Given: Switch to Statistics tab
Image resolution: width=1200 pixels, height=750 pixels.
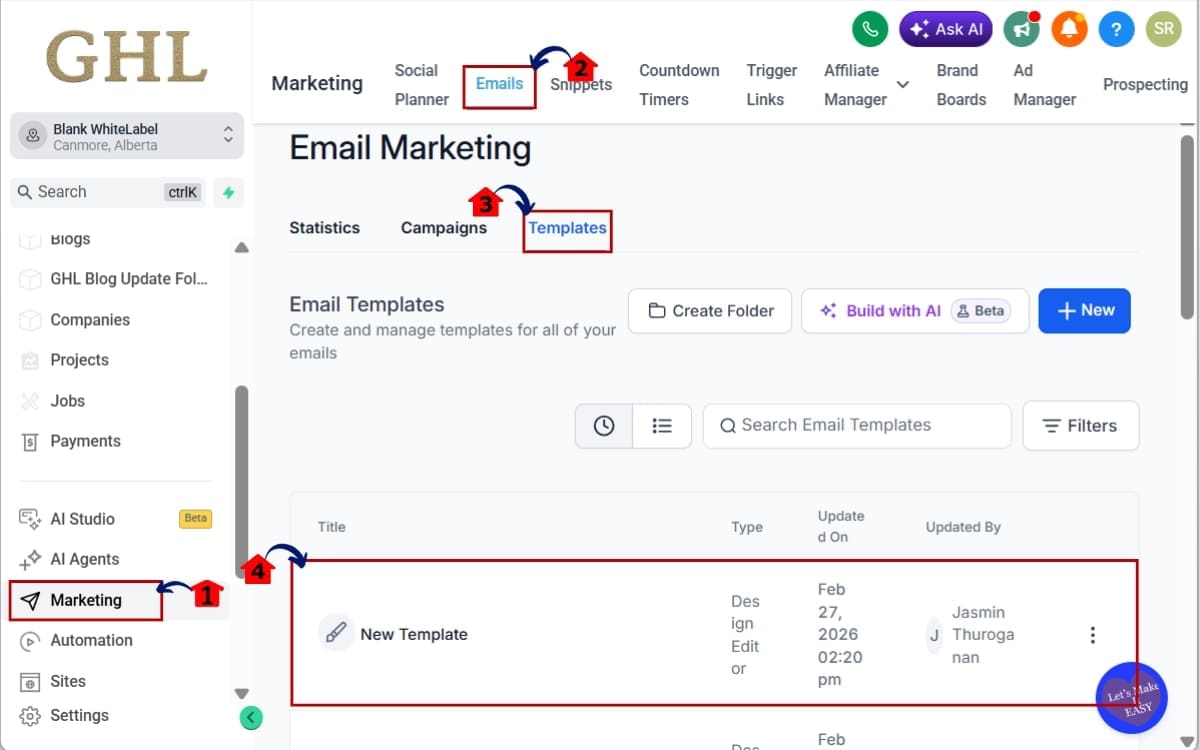Looking at the screenshot, I should [324, 228].
